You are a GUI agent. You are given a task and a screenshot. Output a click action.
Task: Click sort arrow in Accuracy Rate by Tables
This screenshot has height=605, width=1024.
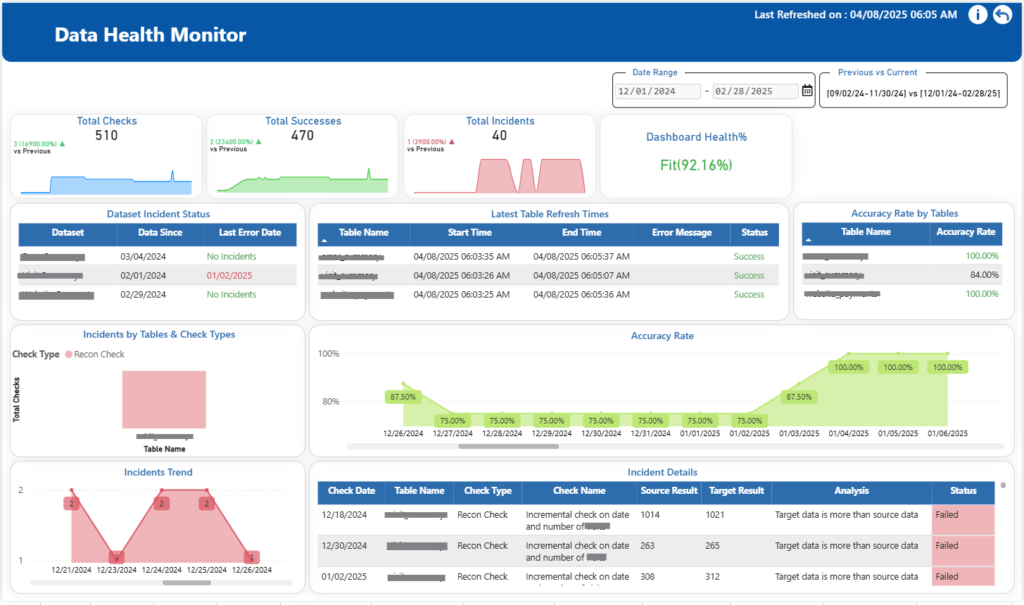point(808,242)
